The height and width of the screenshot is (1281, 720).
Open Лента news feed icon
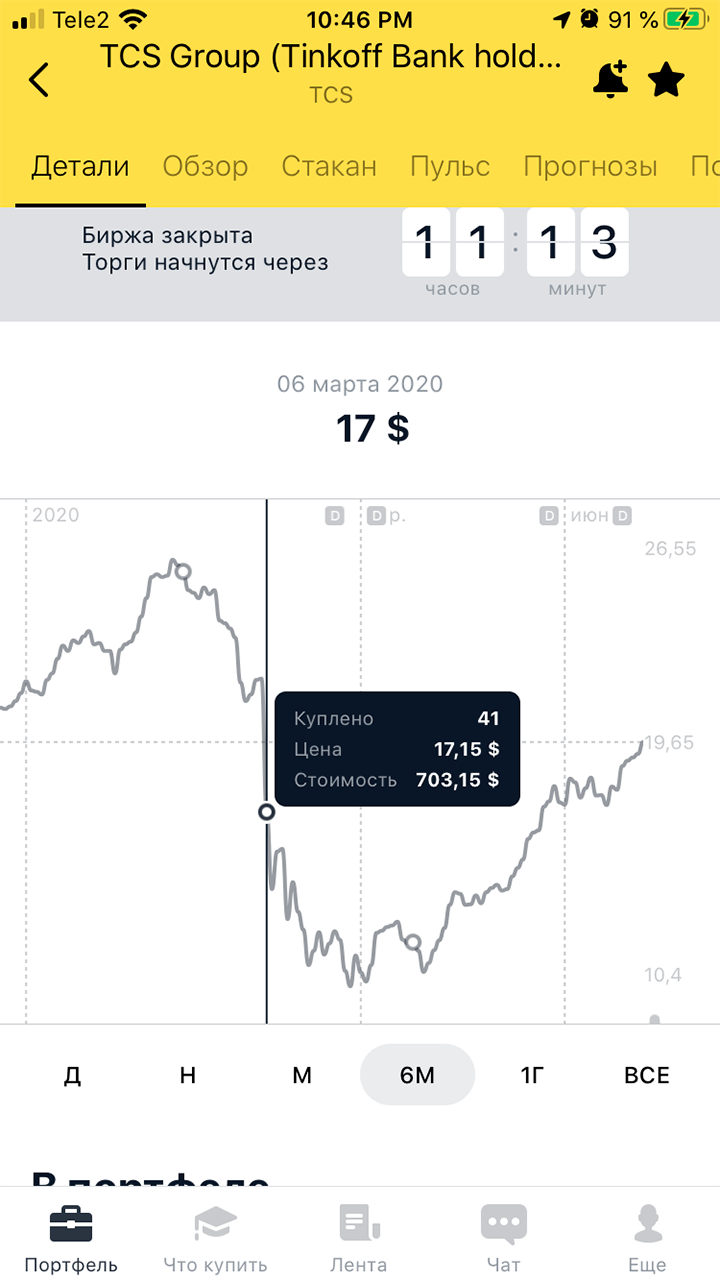click(359, 1225)
